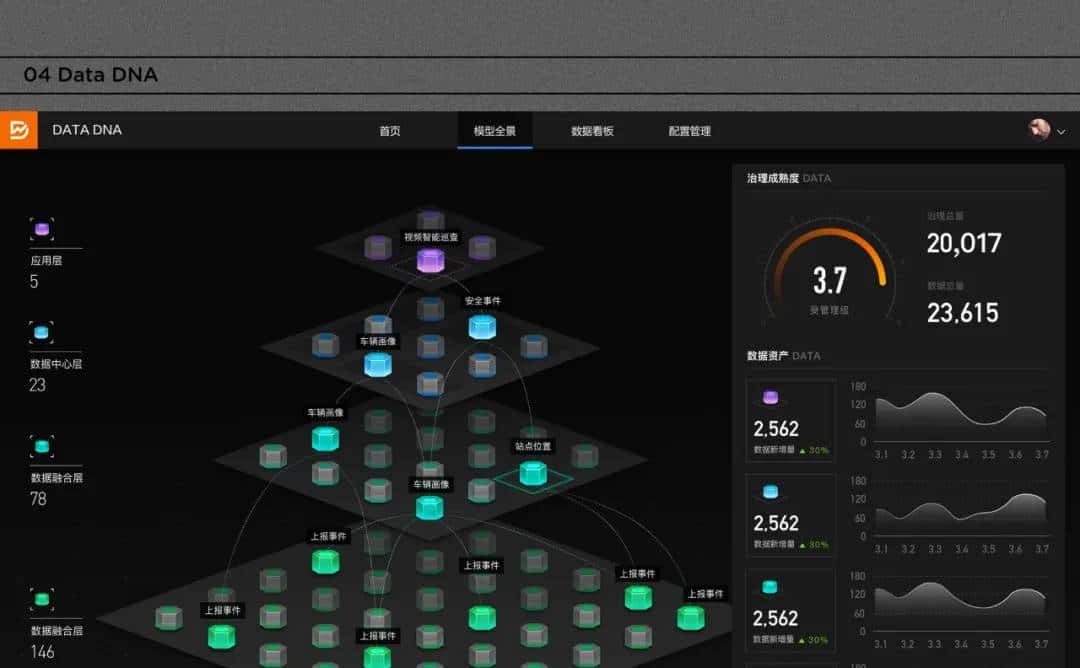
Task: Click the purple cylinder icon in first asset card
Action: [769, 399]
